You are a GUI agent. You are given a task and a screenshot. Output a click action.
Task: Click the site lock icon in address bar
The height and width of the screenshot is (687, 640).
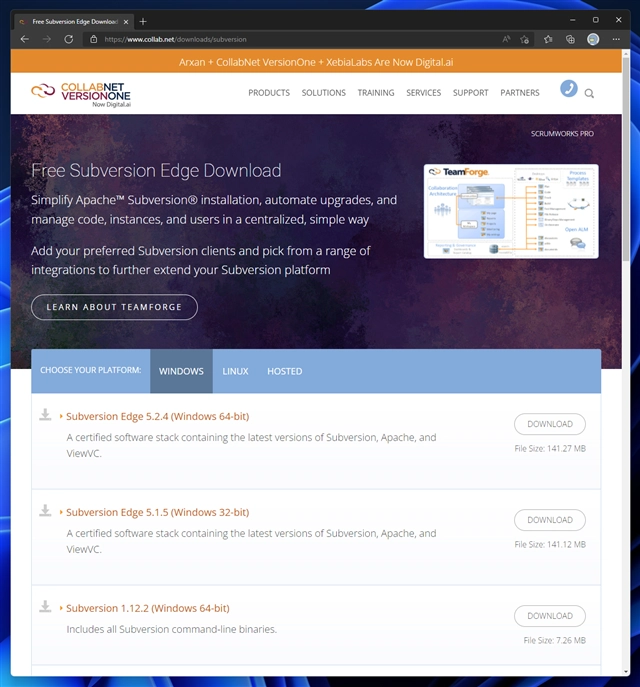pos(93,39)
